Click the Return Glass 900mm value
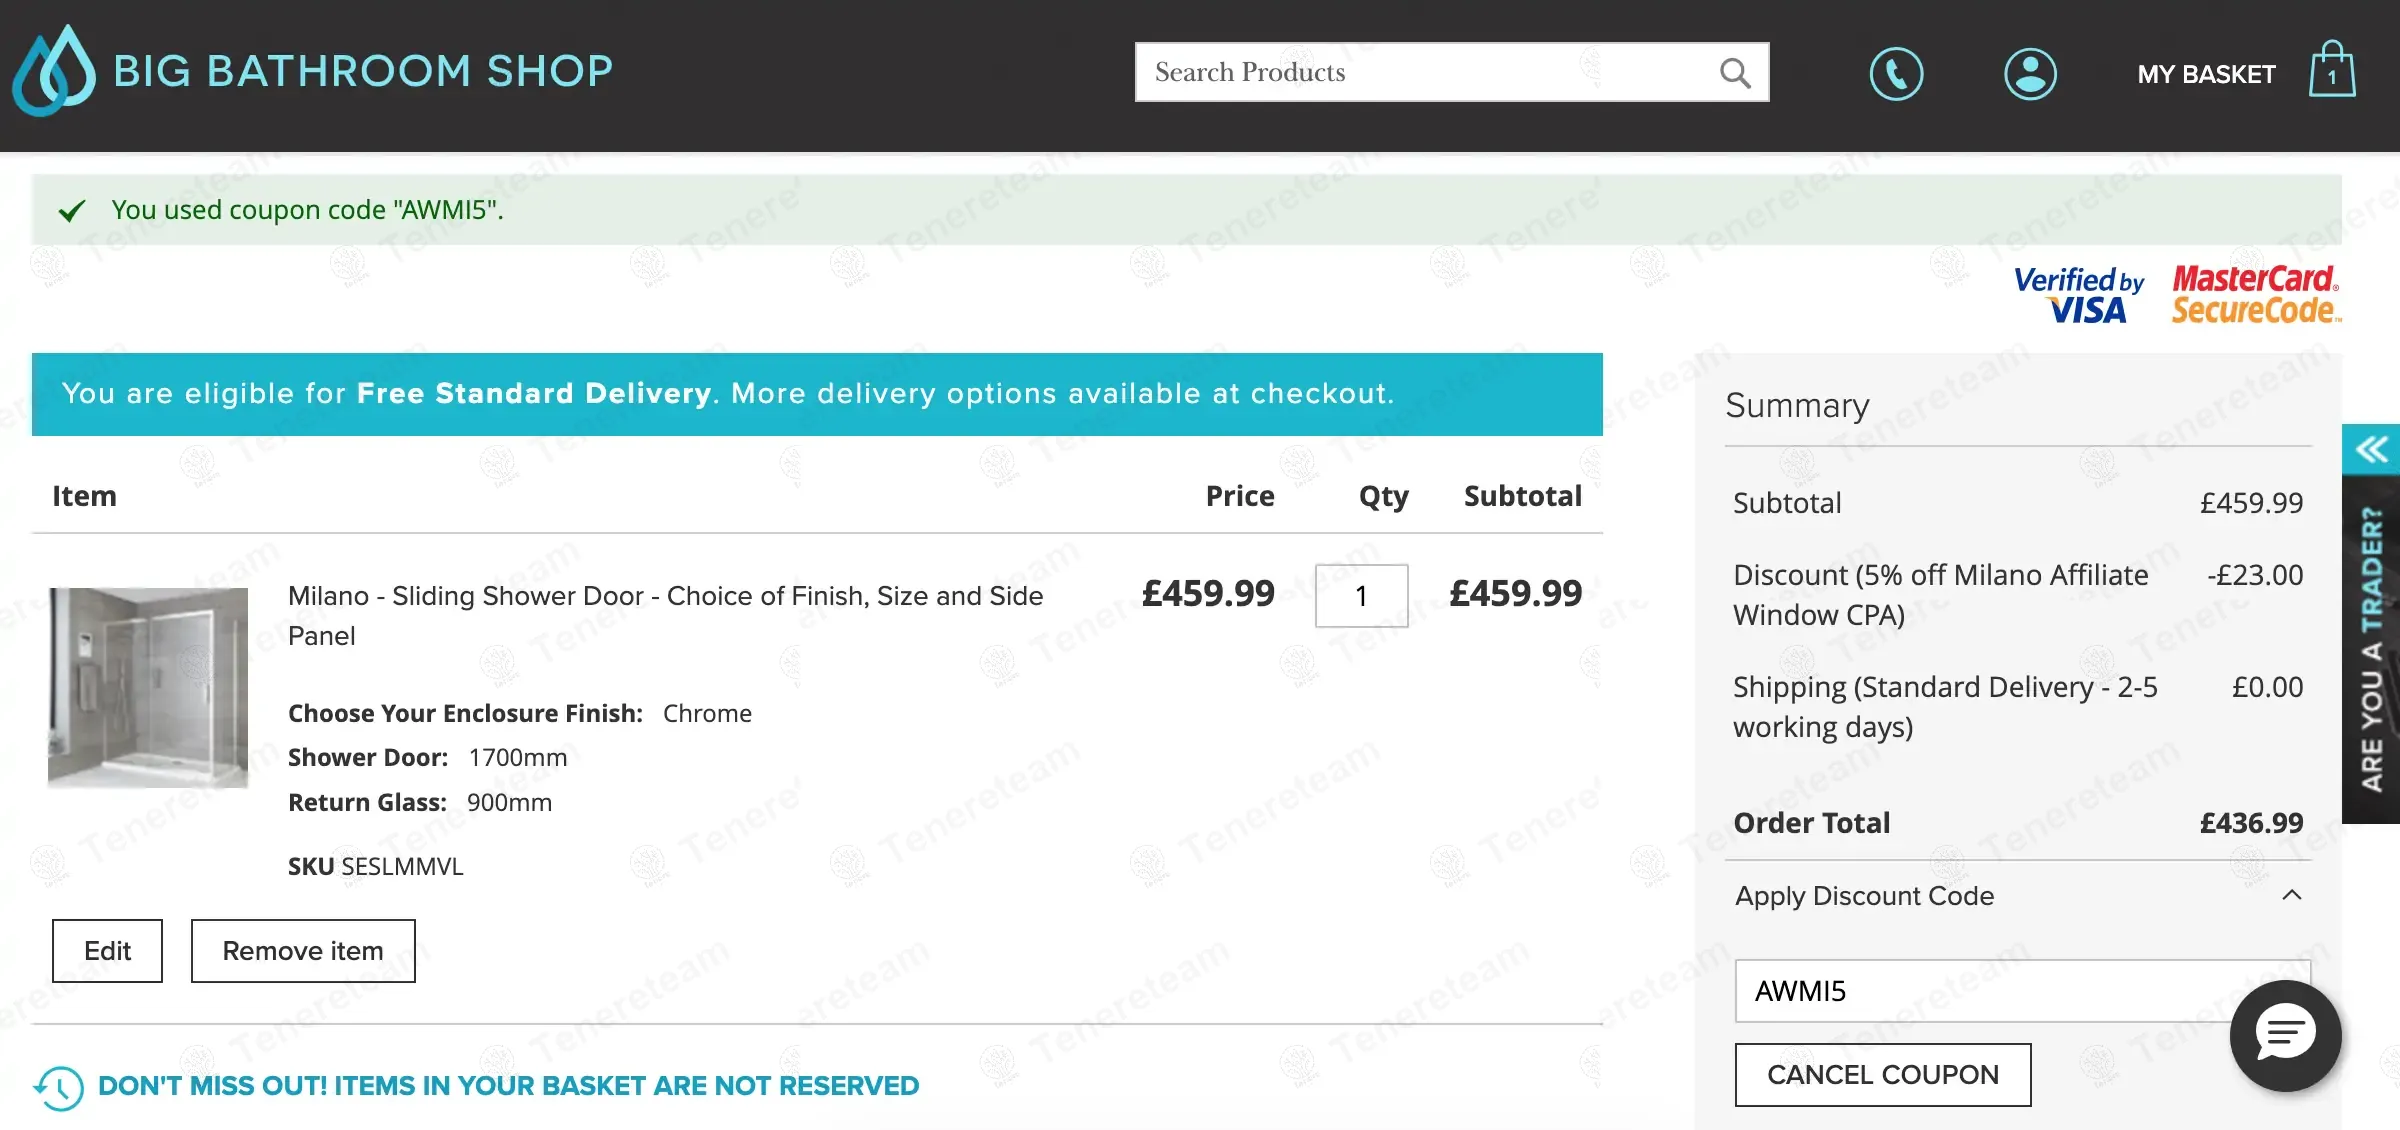 click(x=509, y=803)
